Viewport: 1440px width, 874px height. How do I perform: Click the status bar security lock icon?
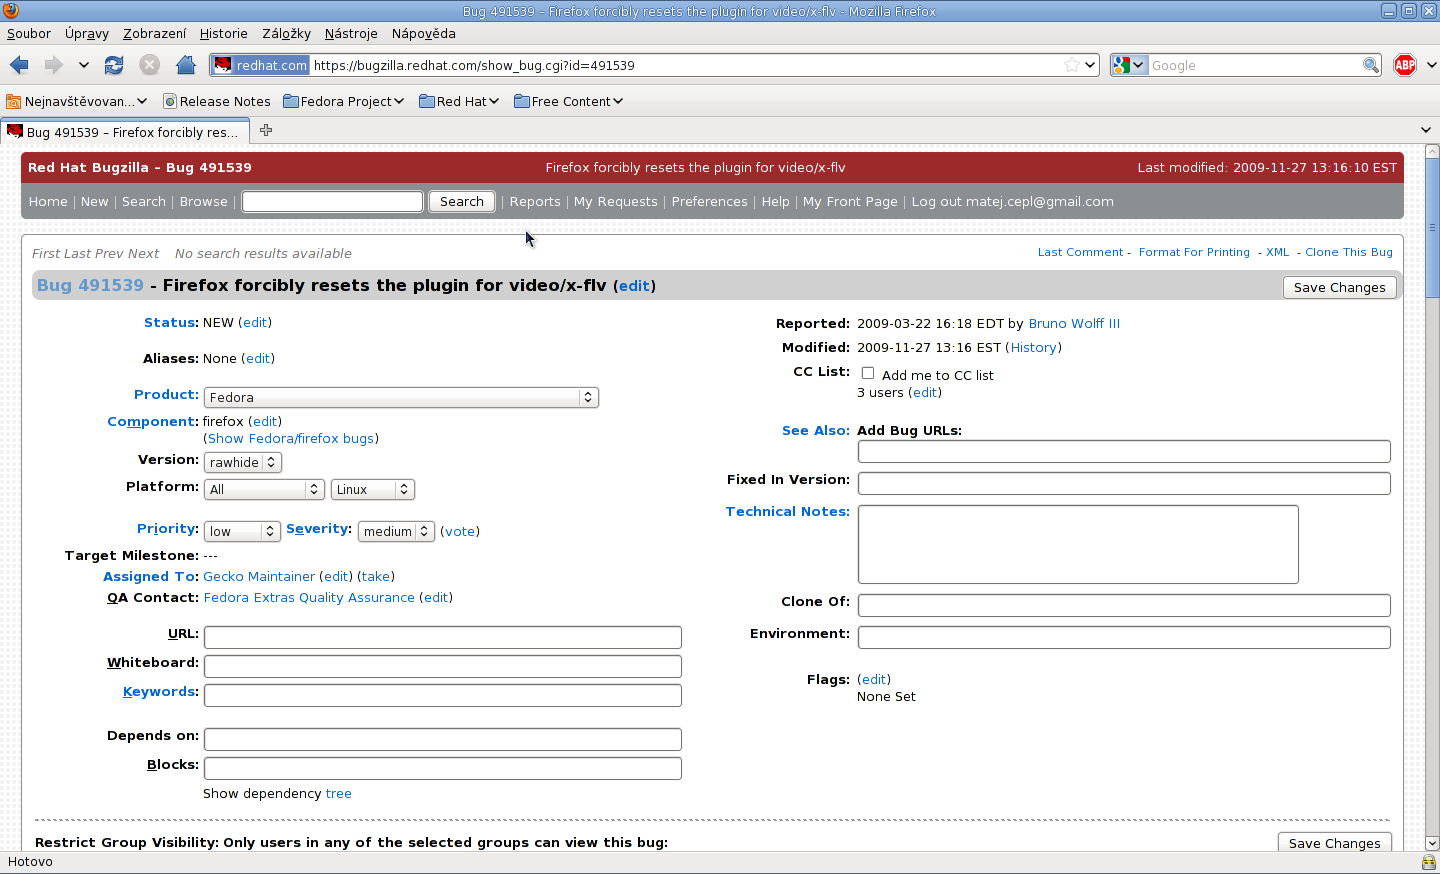click(x=1428, y=862)
